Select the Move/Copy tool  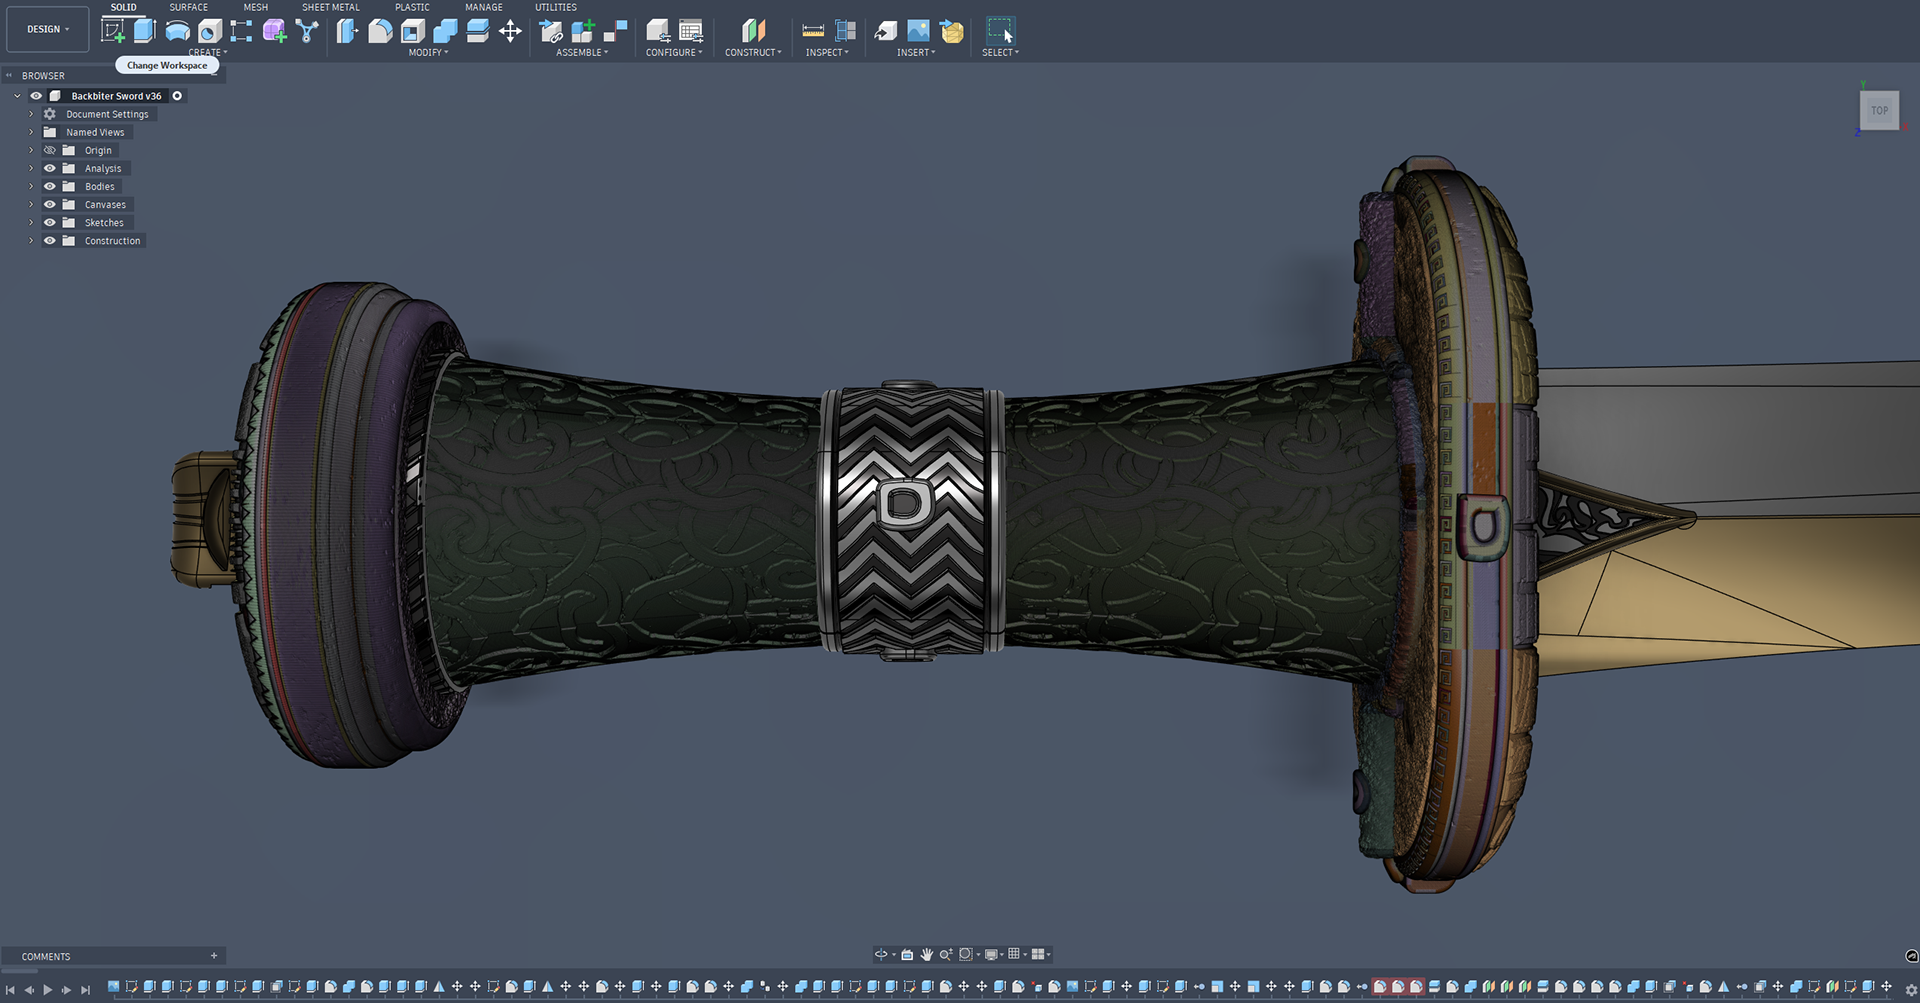click(510, 31)
